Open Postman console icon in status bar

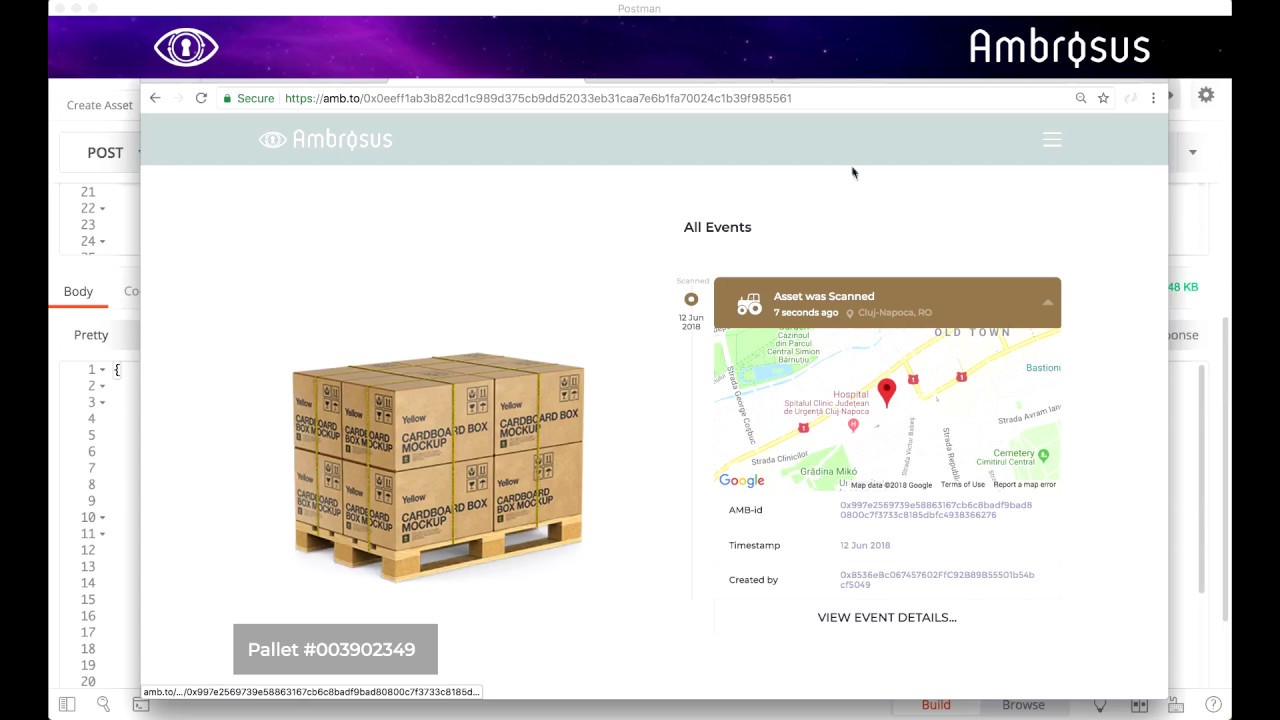pos(140,706)
